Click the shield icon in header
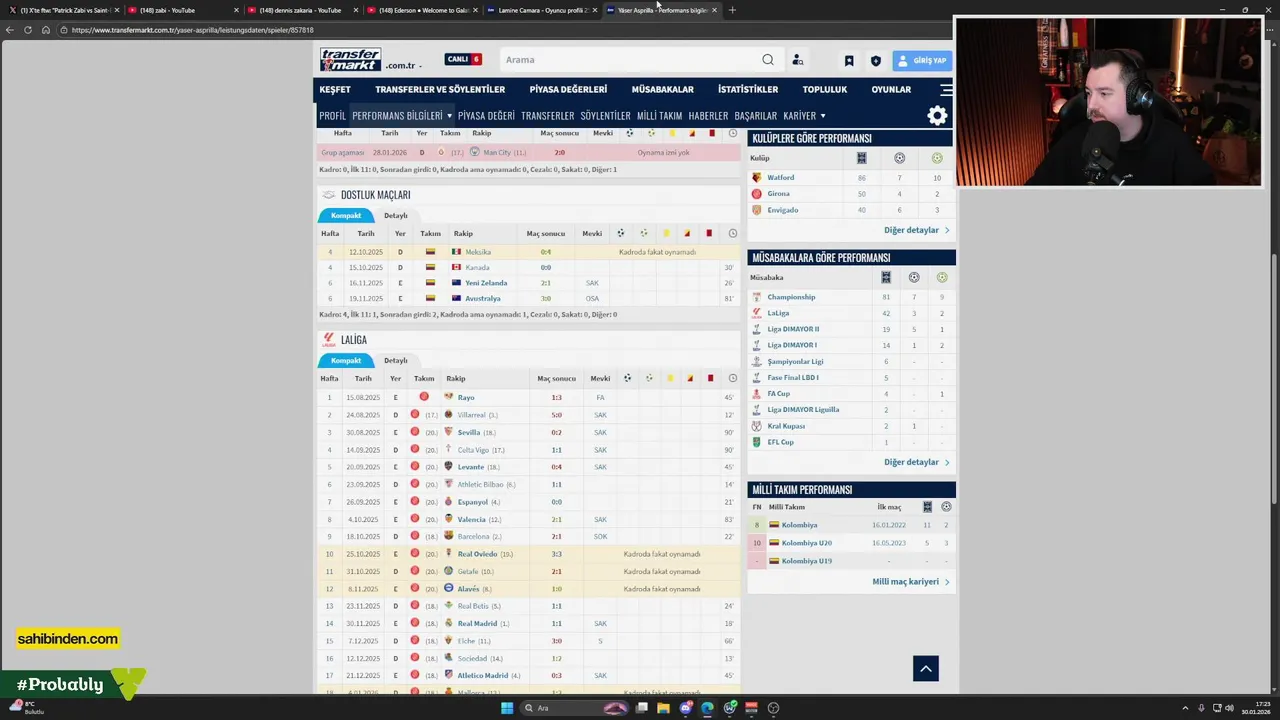Screen dimensions: 1280x720 (876, 61)
